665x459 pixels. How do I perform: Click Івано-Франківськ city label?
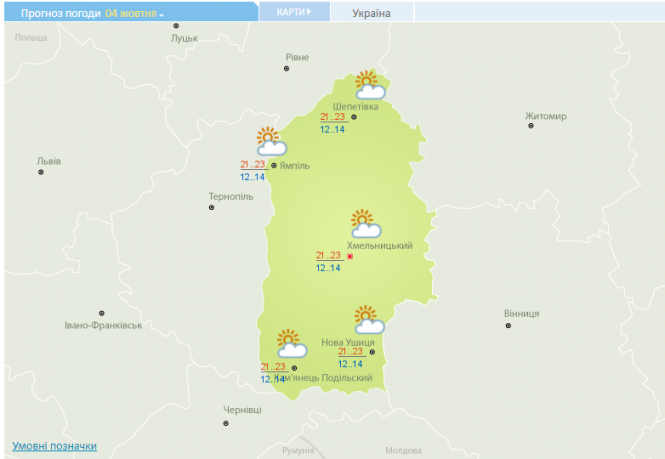[x=103, y=325]
